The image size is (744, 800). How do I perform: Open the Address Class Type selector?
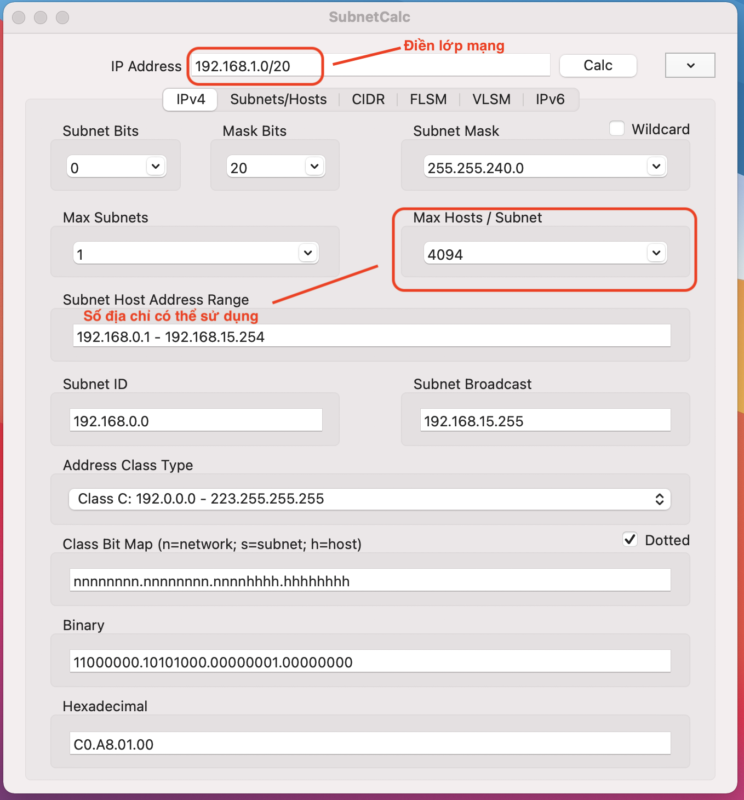tap(369, 499)
